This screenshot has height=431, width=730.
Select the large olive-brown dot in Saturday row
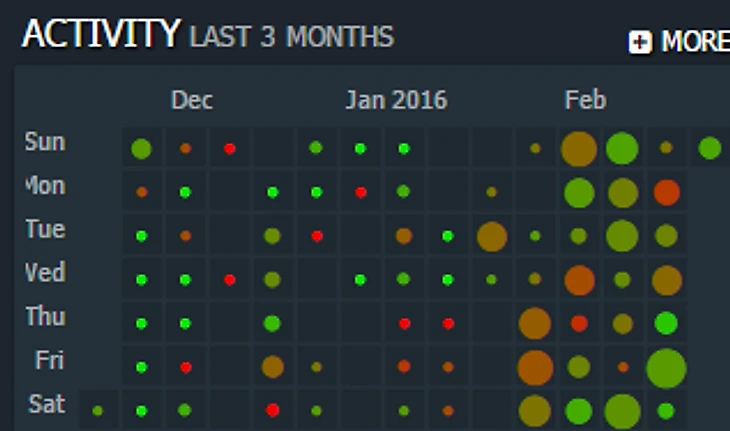534,411
